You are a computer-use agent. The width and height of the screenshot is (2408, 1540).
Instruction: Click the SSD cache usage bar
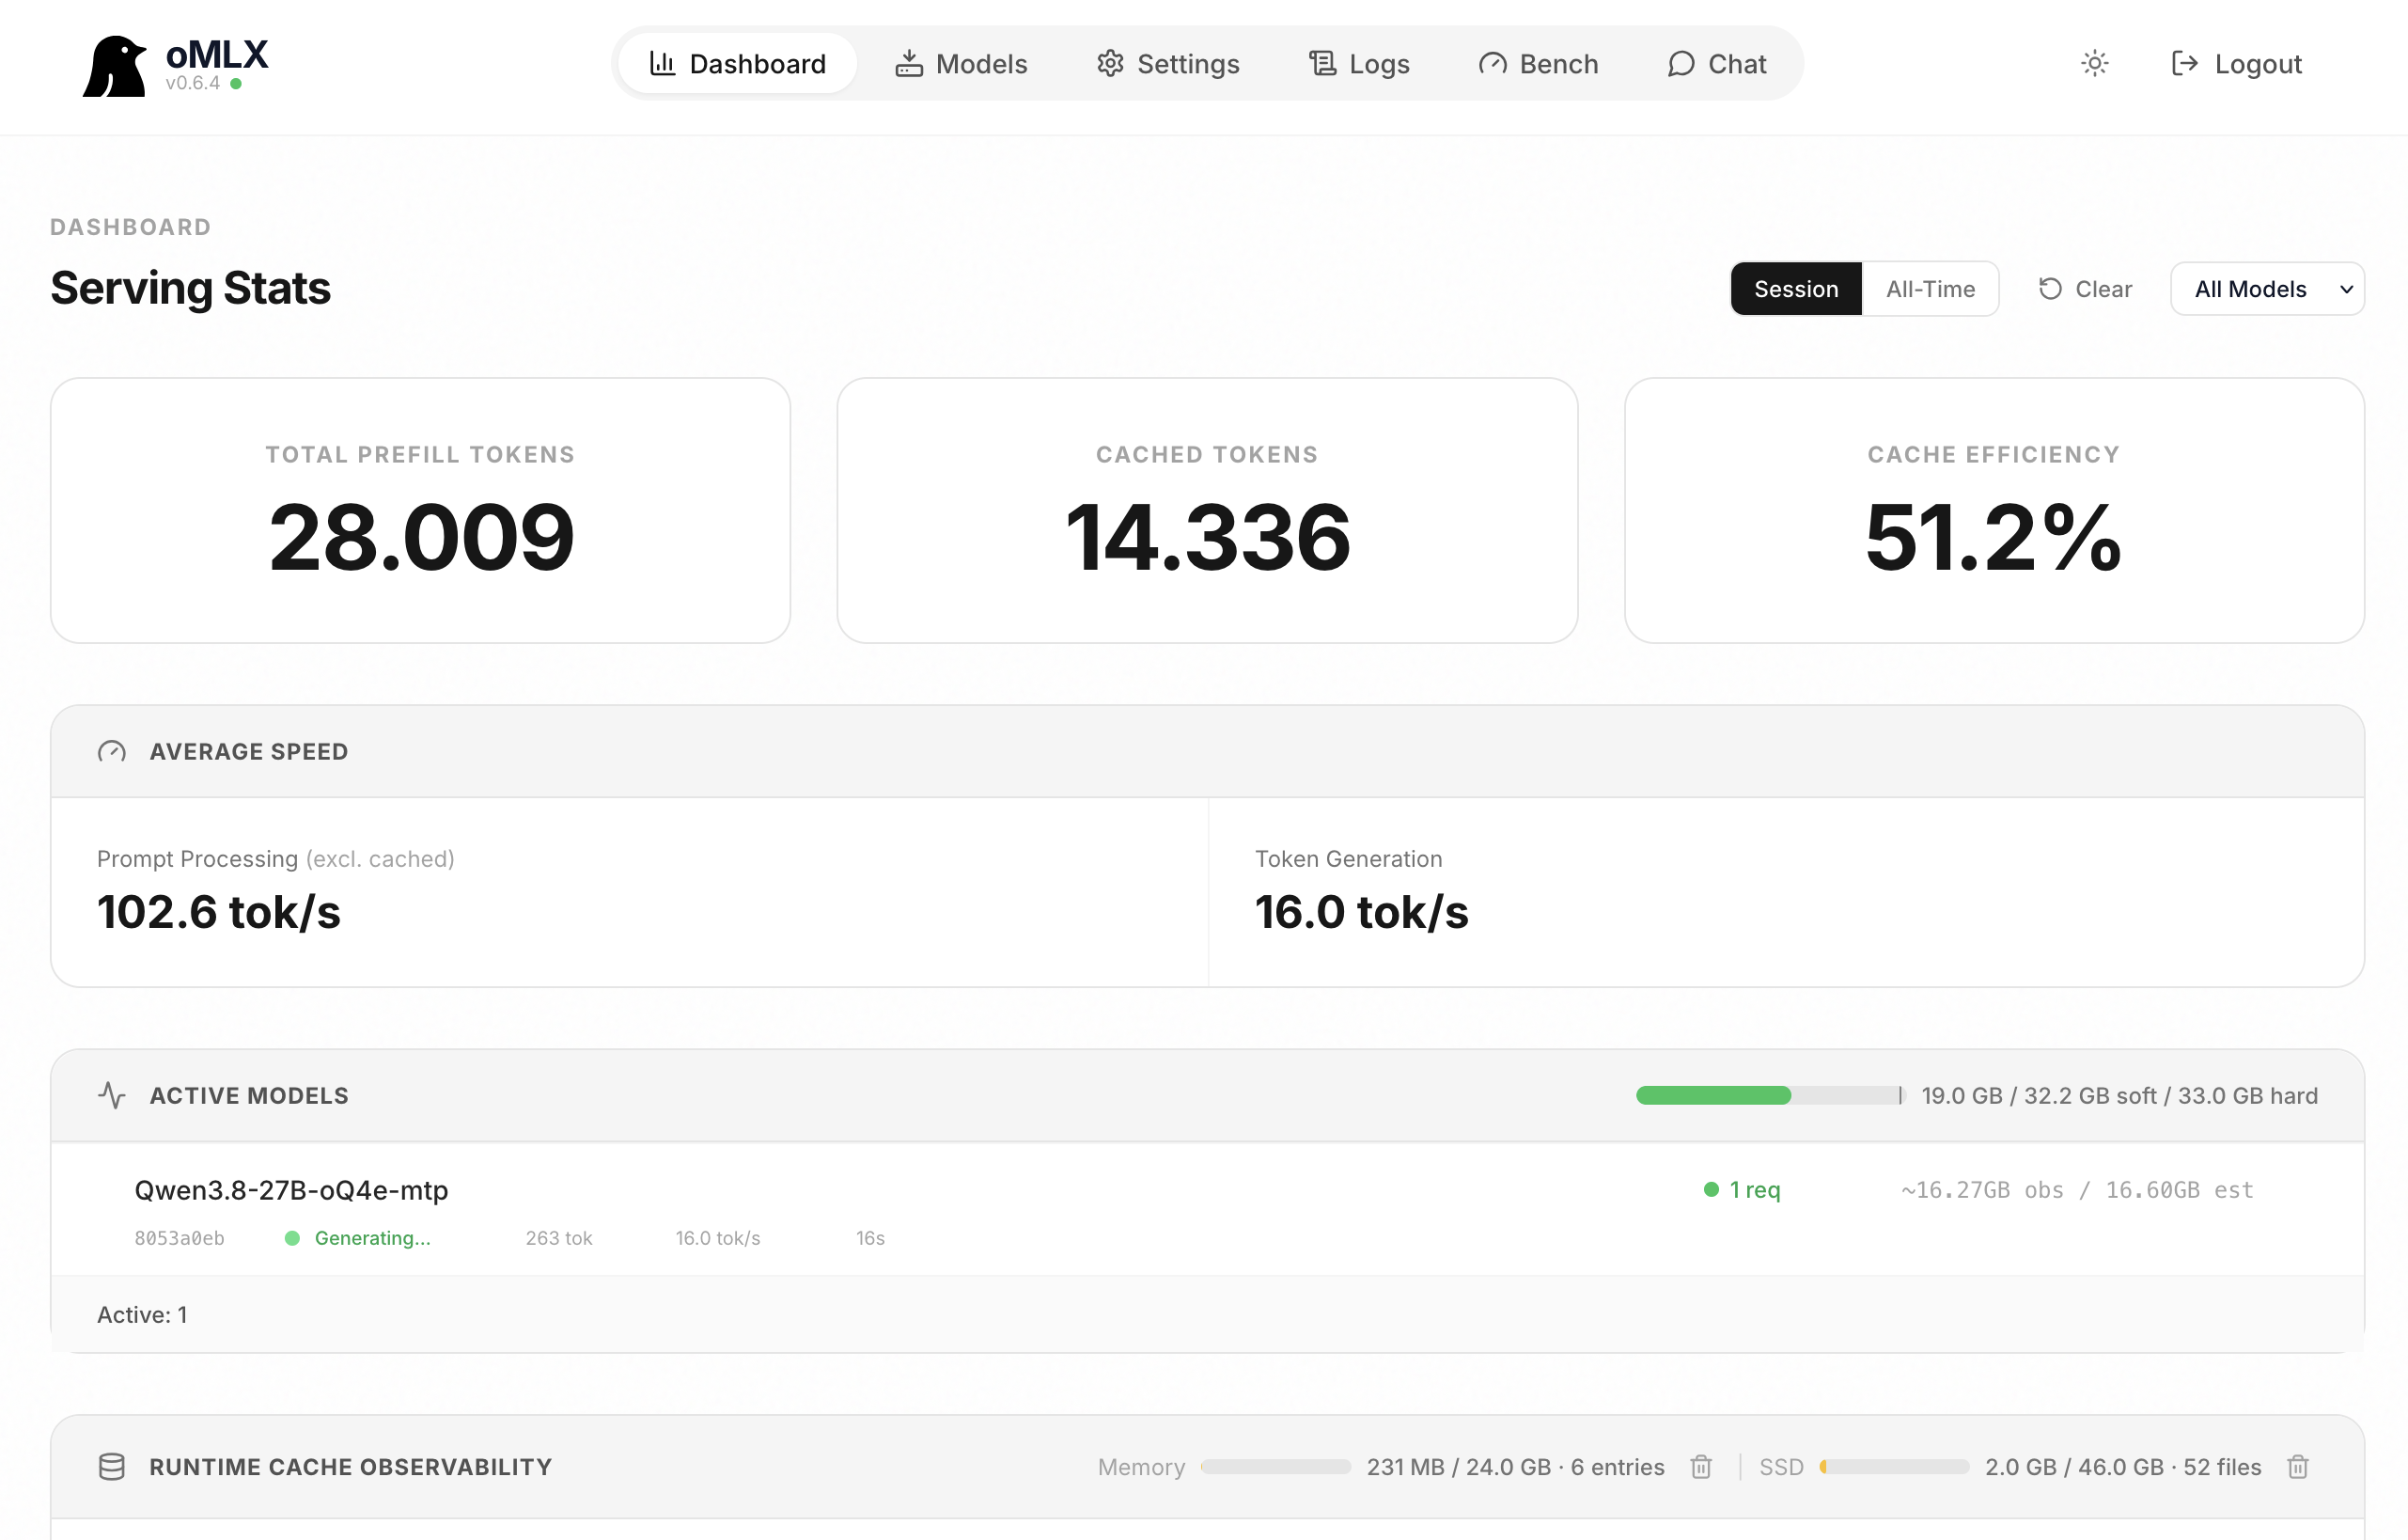[1894, 1467]
